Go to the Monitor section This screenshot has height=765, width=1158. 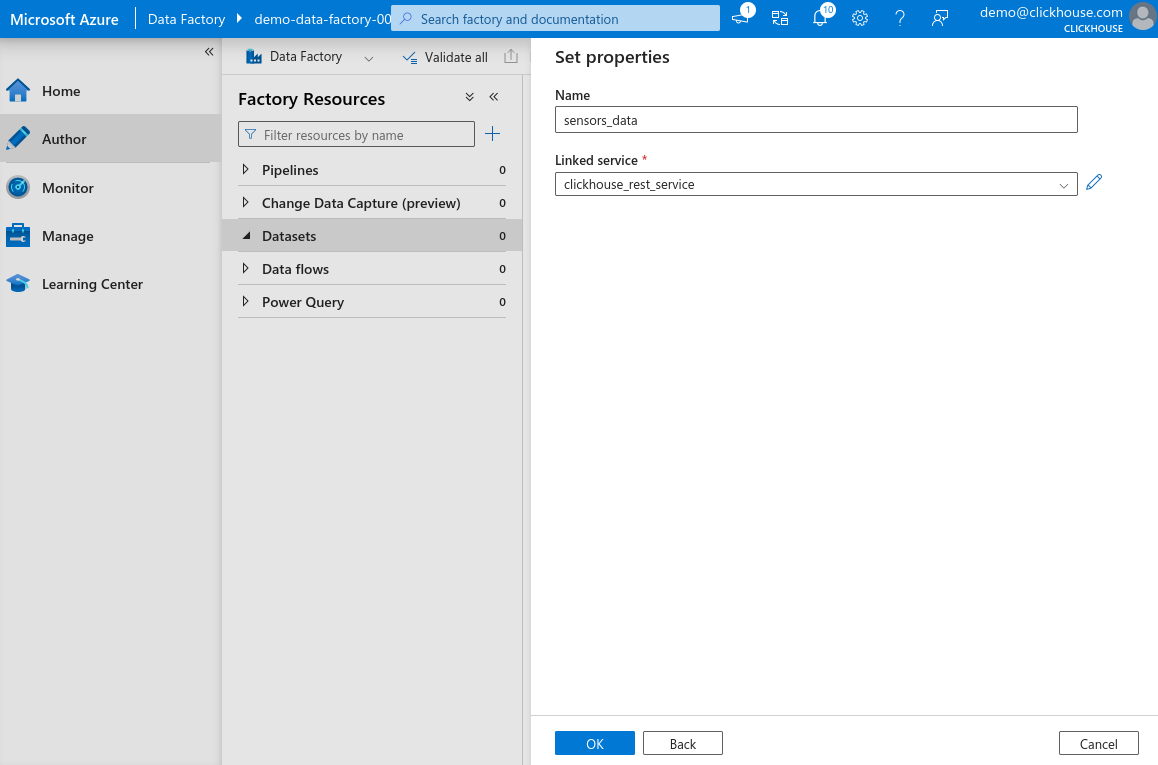pyautogui.click(x=67, y=188)
